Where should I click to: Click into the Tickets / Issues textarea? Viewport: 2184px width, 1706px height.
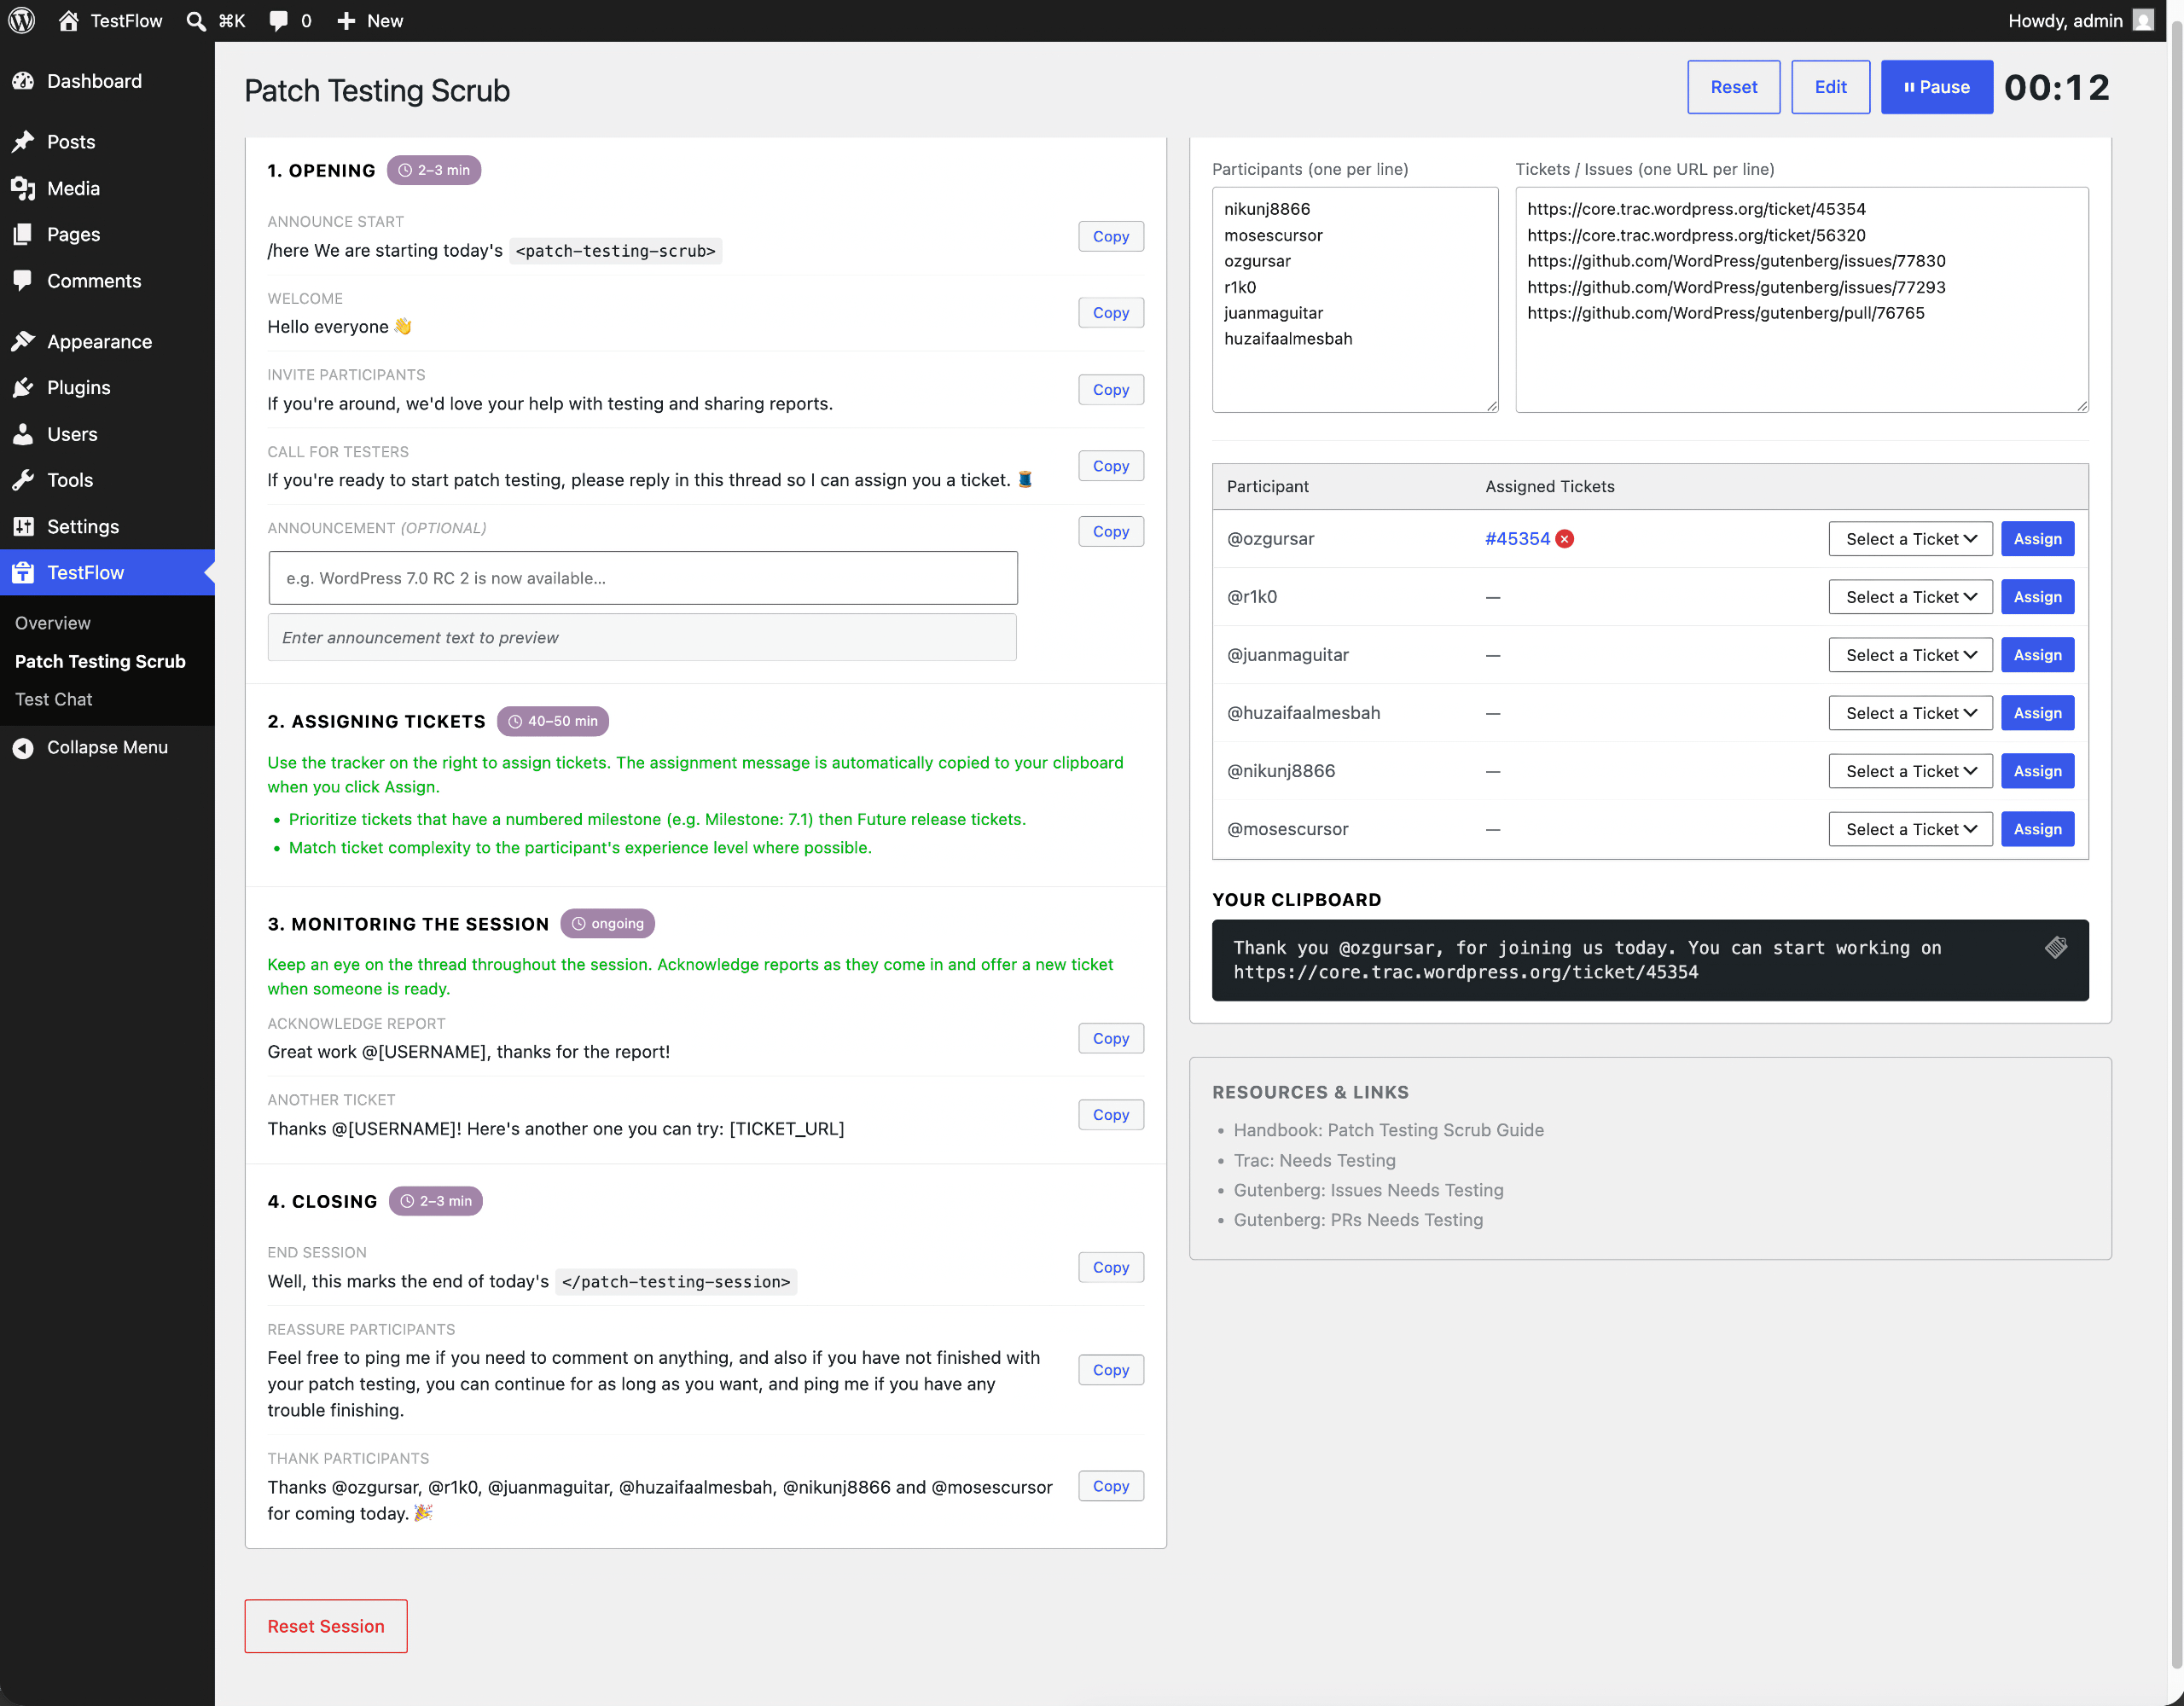1802,300
